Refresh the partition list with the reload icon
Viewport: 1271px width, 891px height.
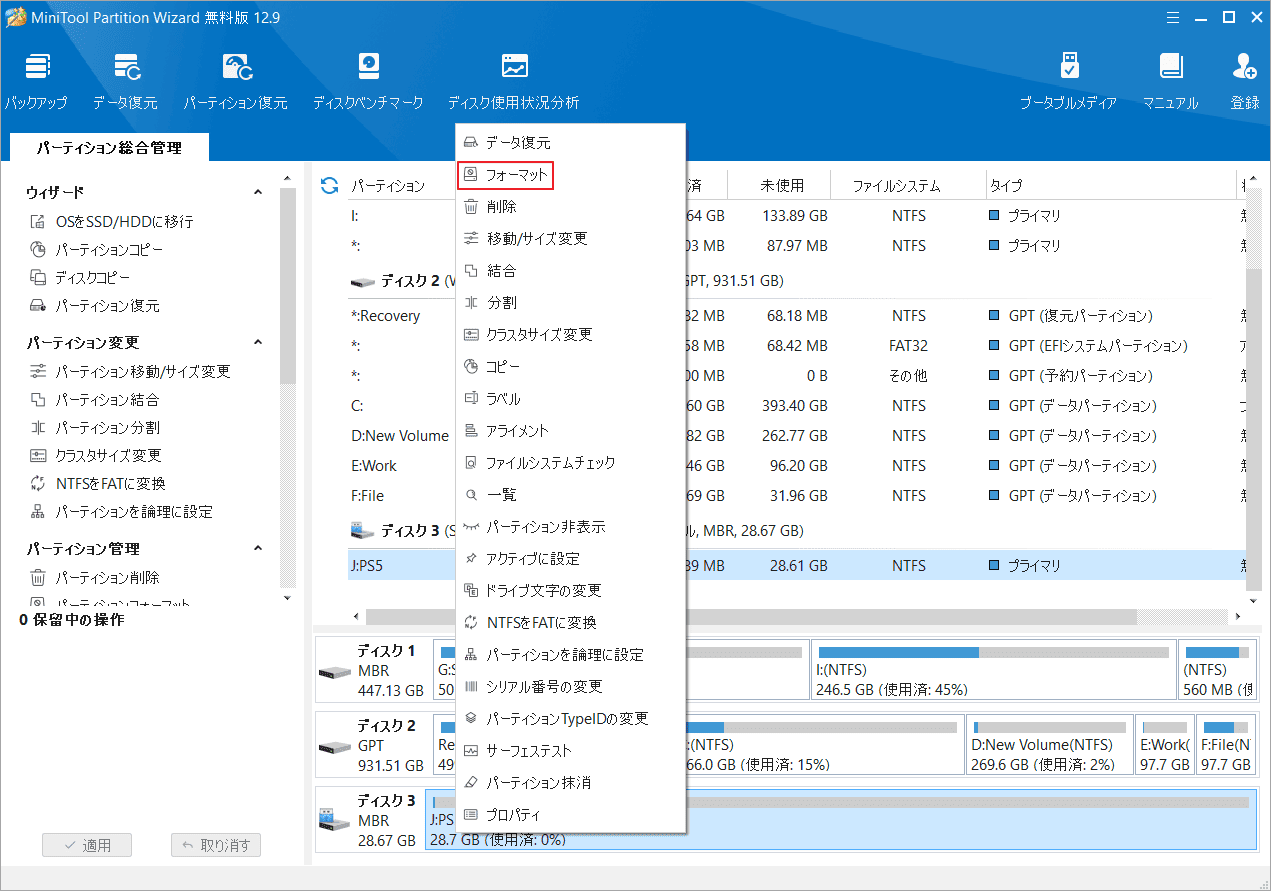(329, 185)
